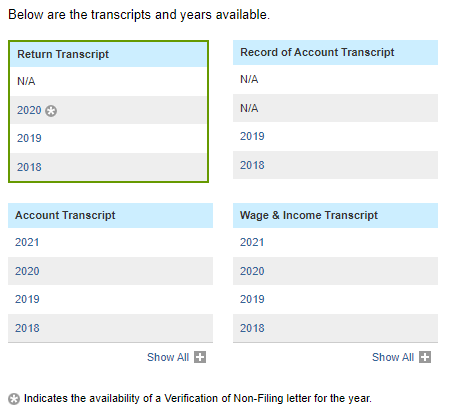The image size is (451, 419).
Task: Open the 2018 Return Transcript
Action: (29, 167)
